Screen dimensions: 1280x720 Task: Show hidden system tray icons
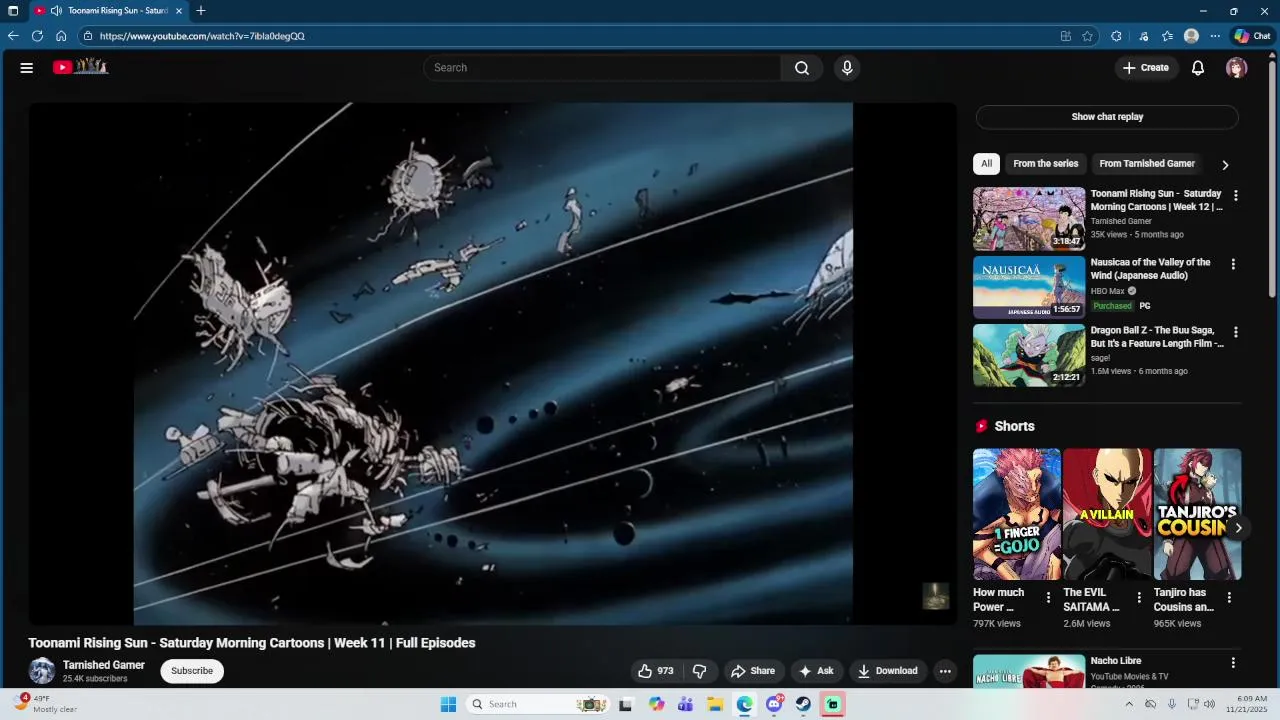(x=1129, y=704)
